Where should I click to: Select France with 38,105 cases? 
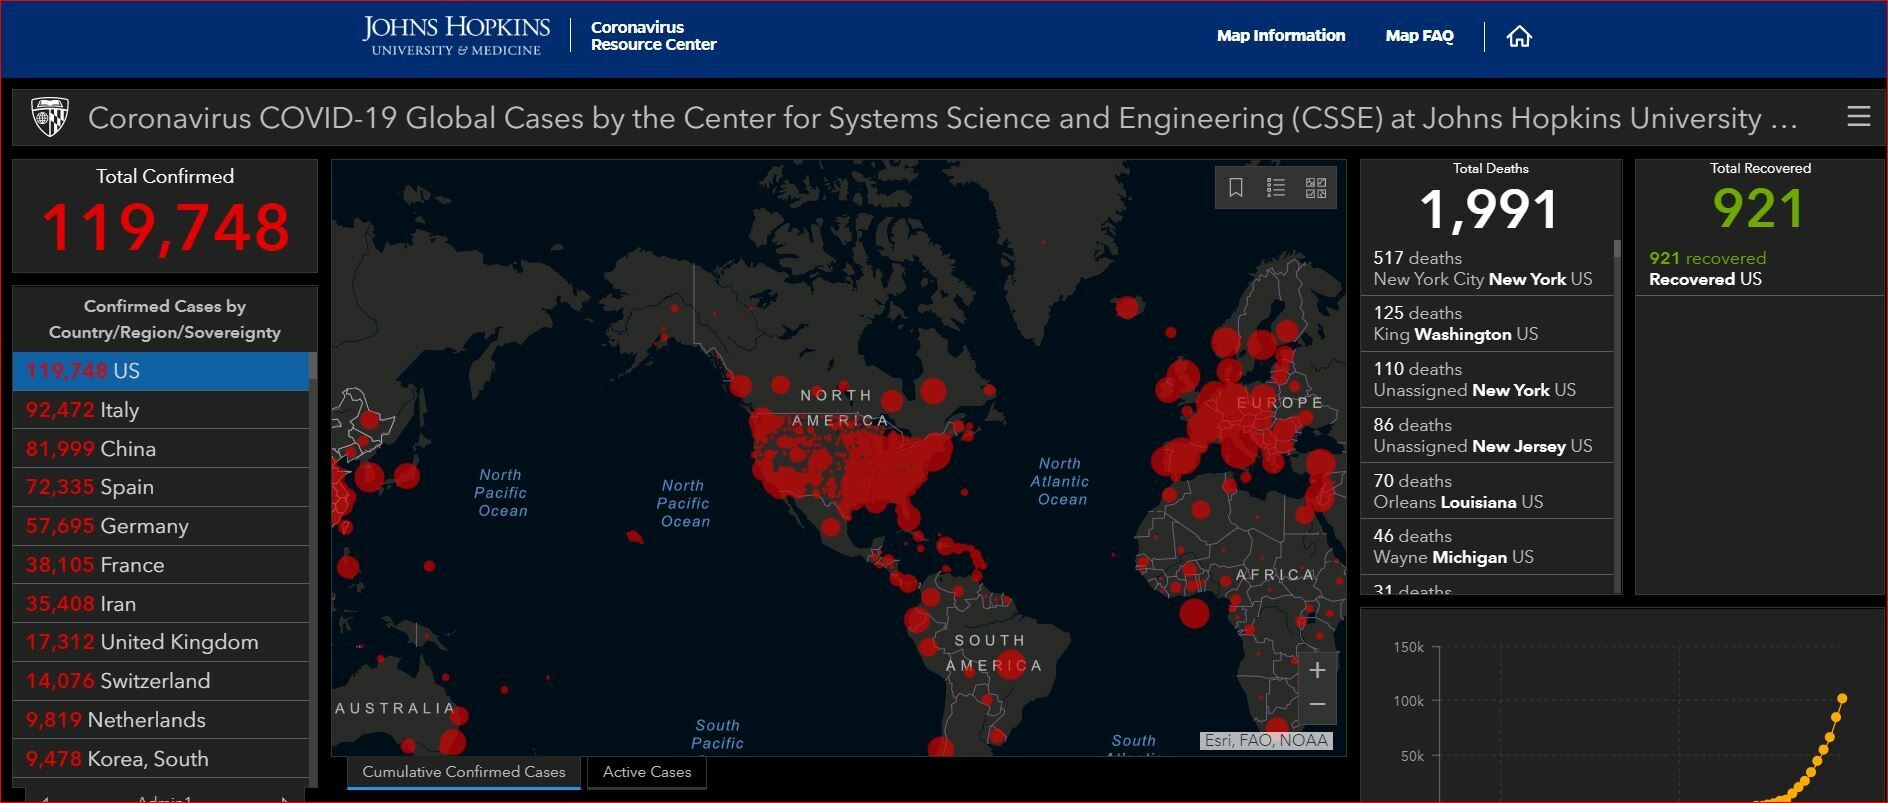pyautogui.click(x=161, y=565)
